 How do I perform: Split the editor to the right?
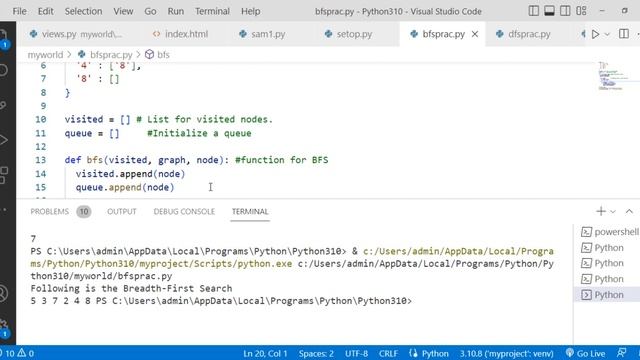click(624, 34)
